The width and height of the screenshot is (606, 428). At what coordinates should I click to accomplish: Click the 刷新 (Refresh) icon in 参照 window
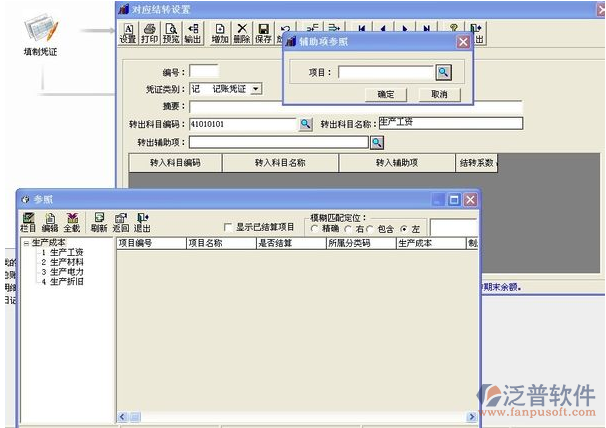tap(98, 222)
